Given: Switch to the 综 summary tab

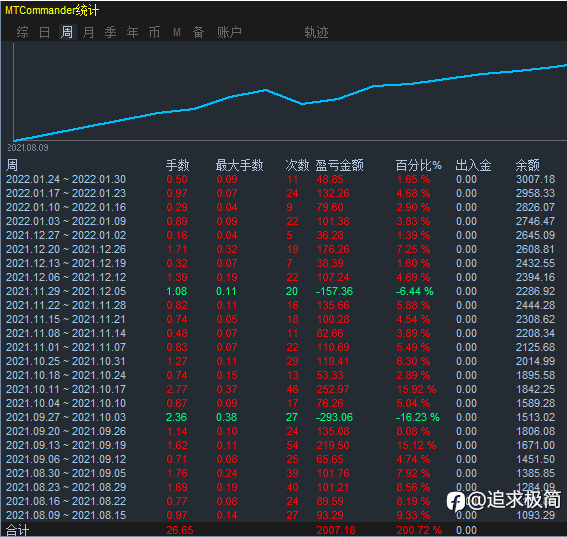Looking at the screenshot, I should 22,32.
